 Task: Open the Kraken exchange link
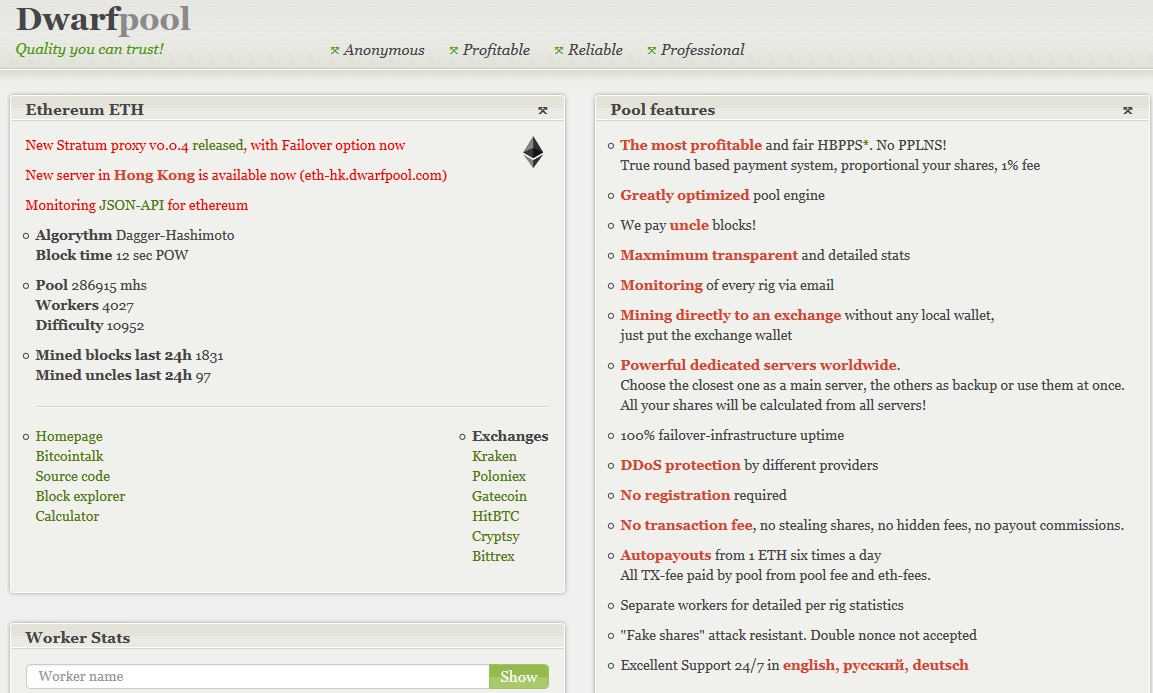494,456
